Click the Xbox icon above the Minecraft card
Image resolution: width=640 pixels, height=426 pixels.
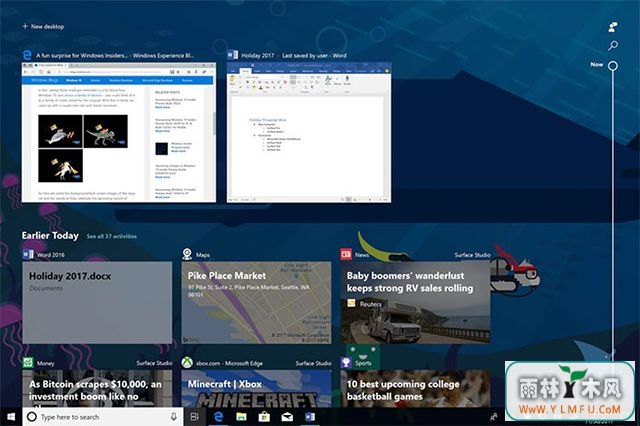pos(187,362)
